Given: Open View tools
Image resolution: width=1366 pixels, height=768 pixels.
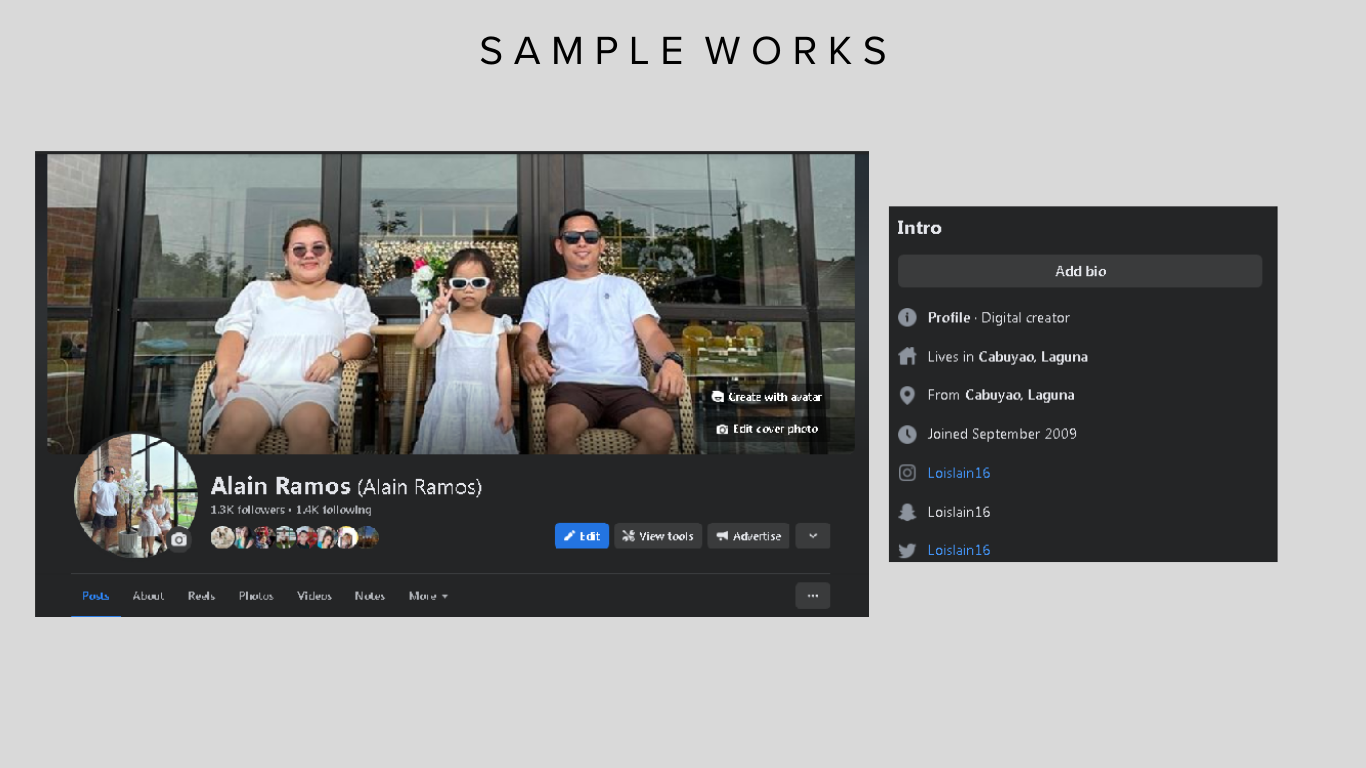Looking at the screenshot, I should coord(658,536).
